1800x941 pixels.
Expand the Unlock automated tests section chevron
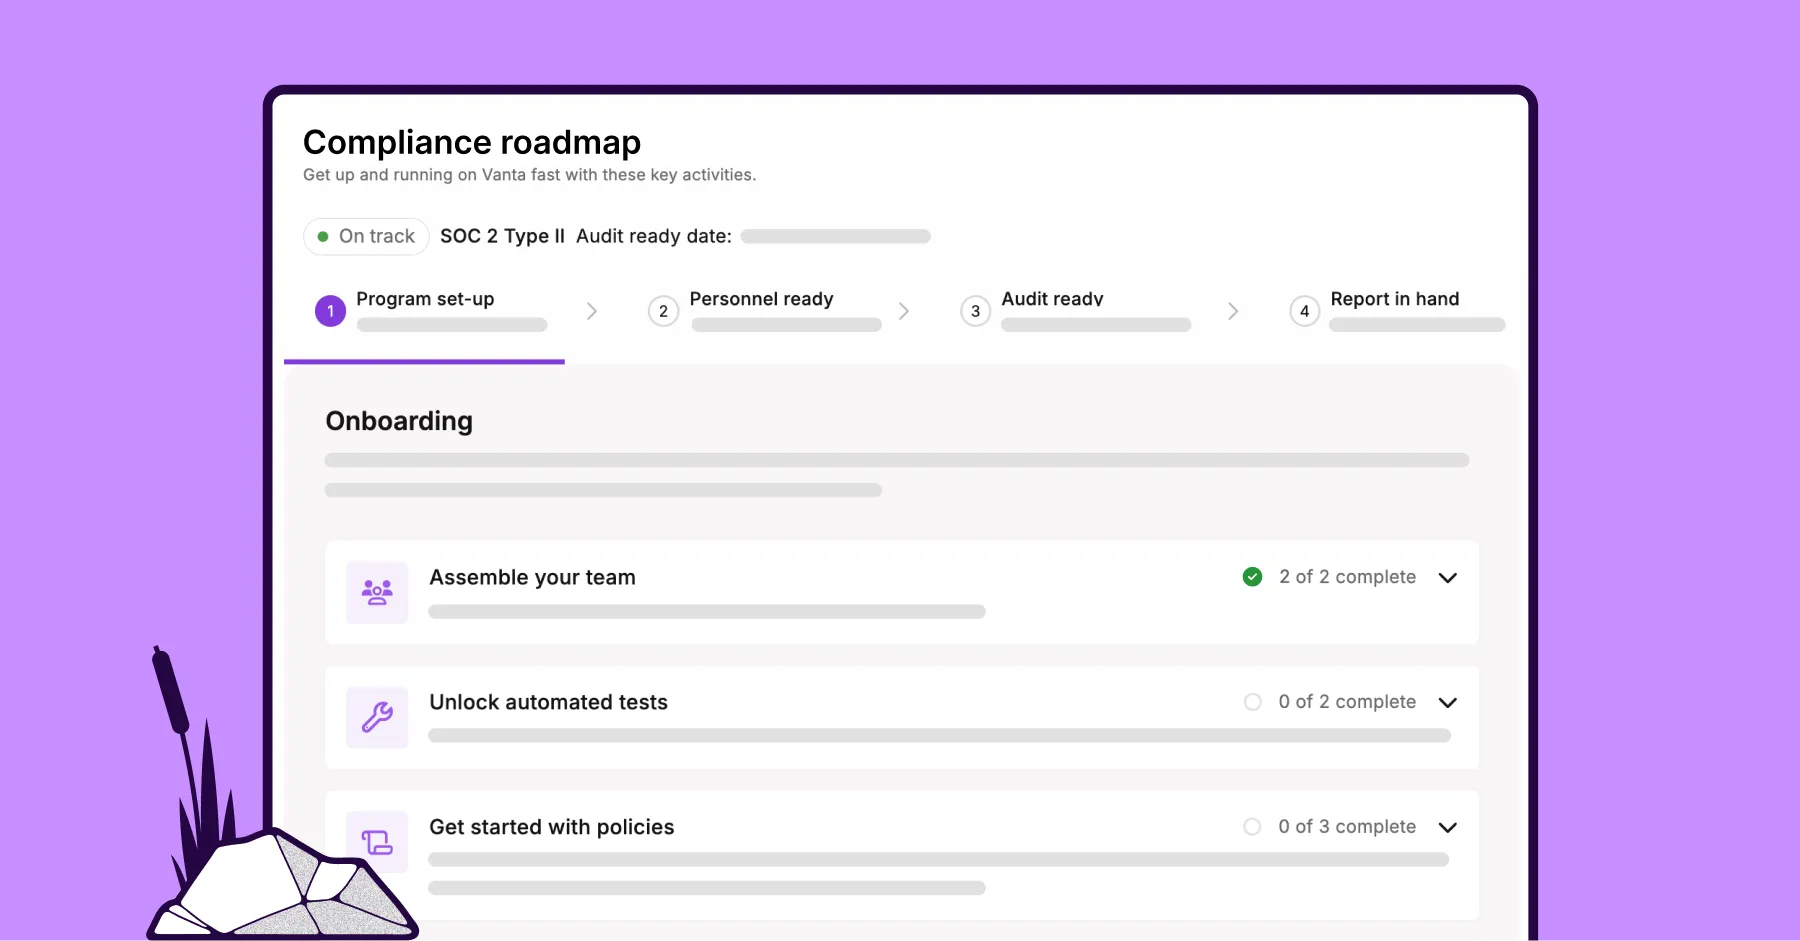1447,703
